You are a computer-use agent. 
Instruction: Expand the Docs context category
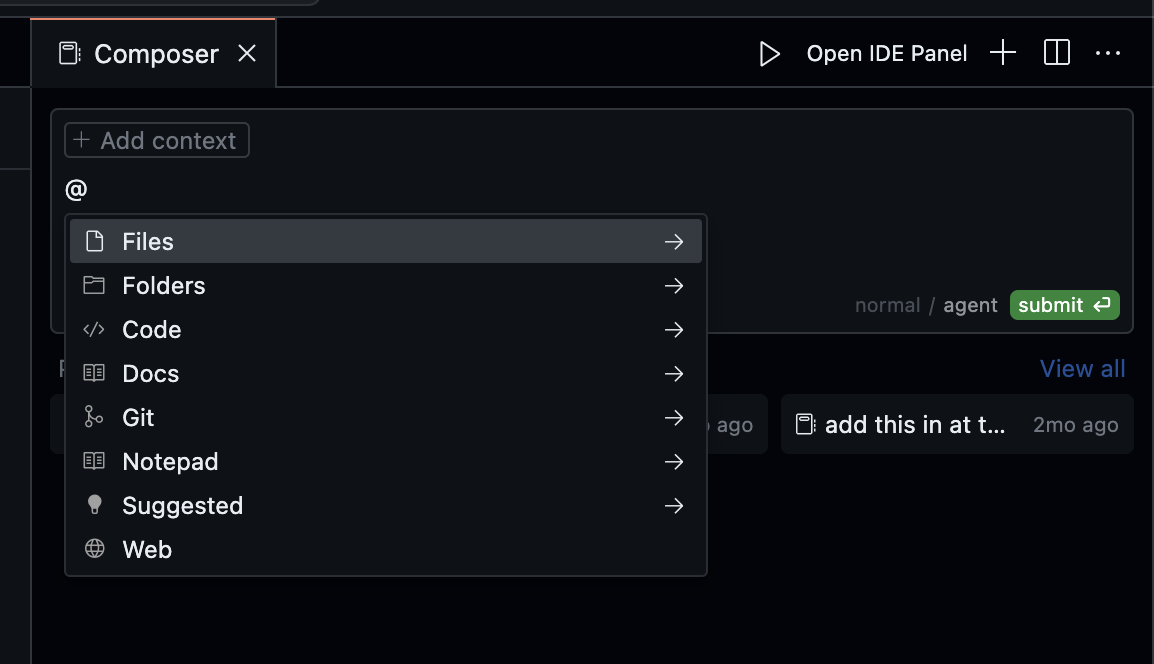[673, 373]
